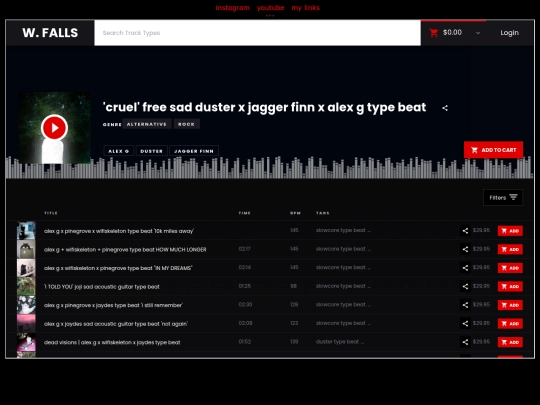
Task: Share the '10k miles away' track
Action: coord(465,231)
